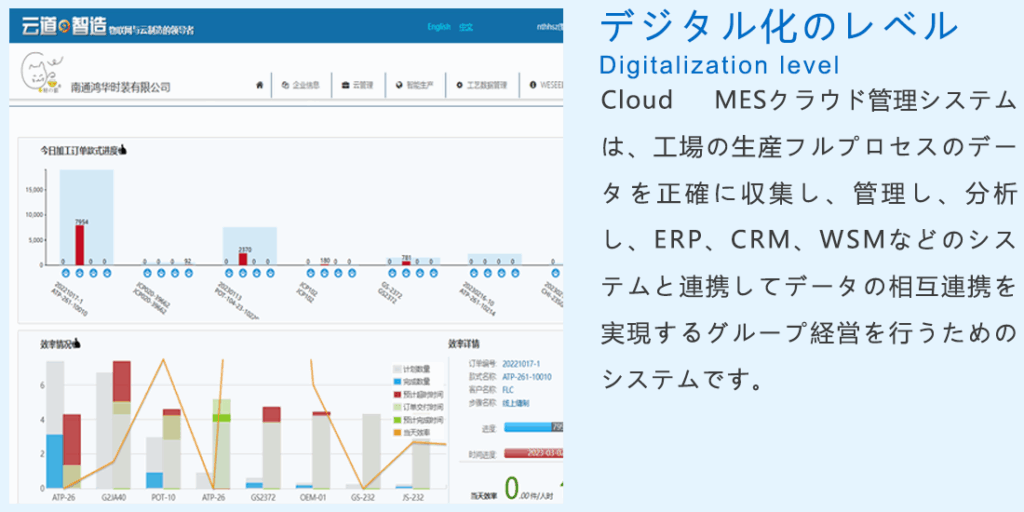1024x512 pixels.
Task: Open step name link 线上缝制
Action: (515, 403)
